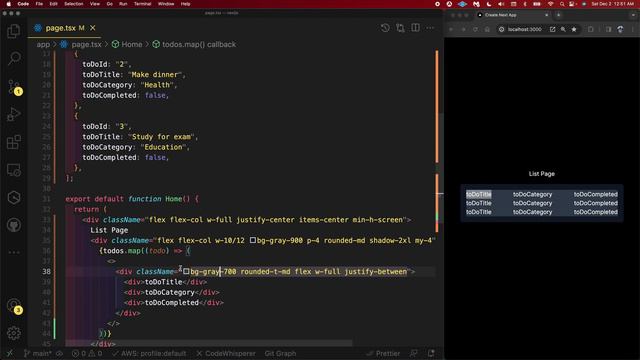
Task: Open the timeline history icon in editor toolbar
Action: (x=385, y=28)
